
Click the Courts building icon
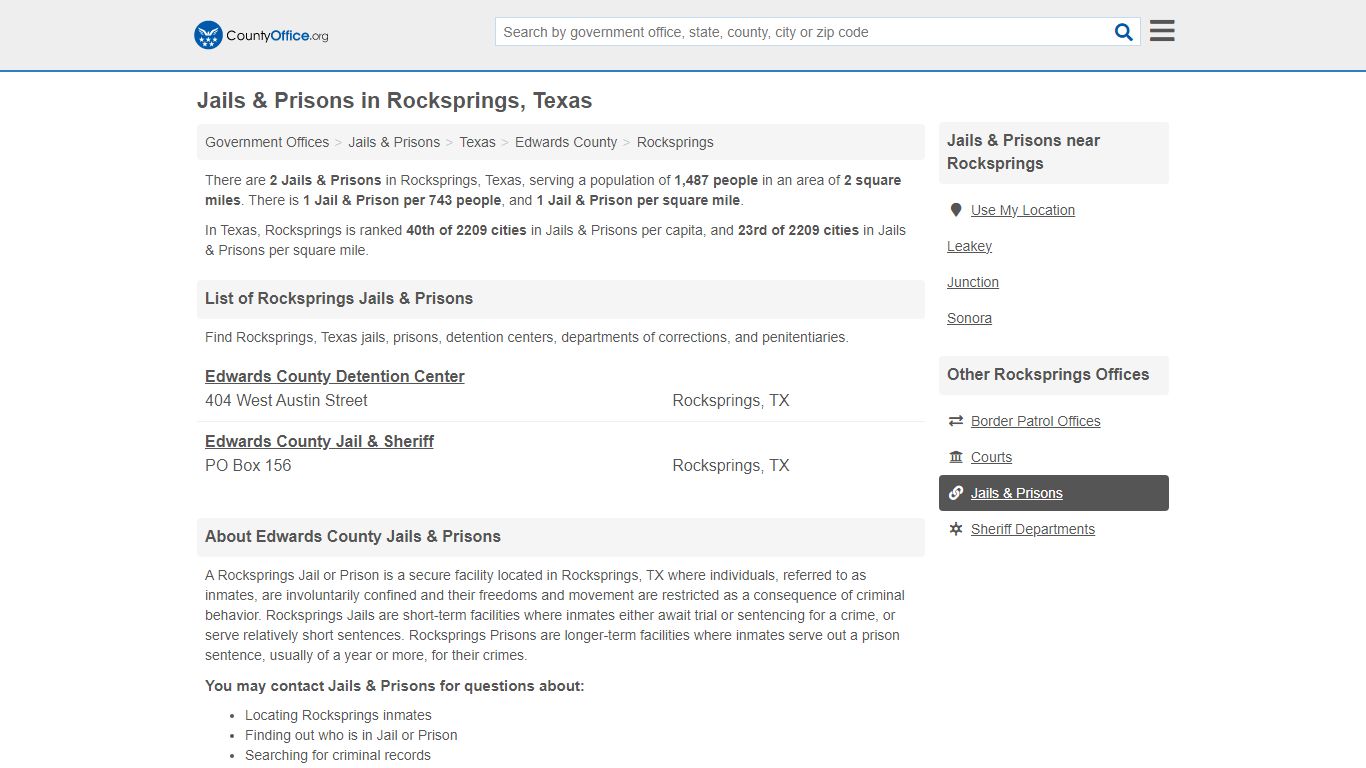coord(956,457)
